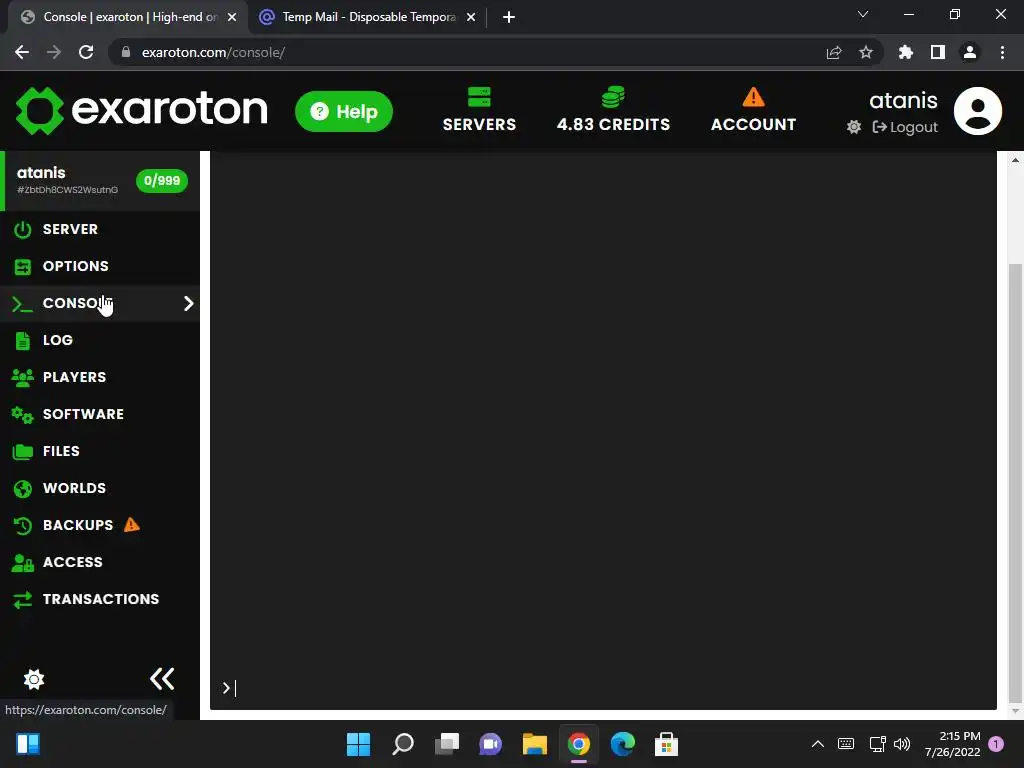Viewport: 1024px width, 768px height.
Task: Open the Log page from the sidebar
Action: [100, 340]
